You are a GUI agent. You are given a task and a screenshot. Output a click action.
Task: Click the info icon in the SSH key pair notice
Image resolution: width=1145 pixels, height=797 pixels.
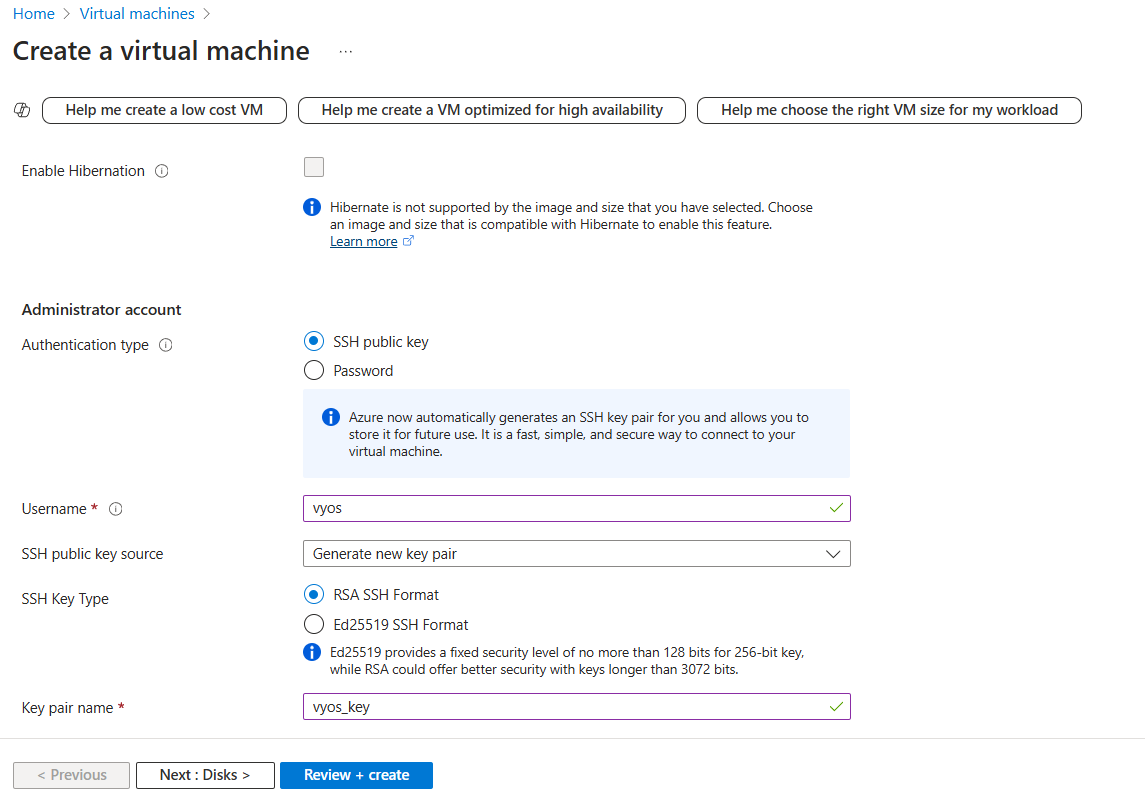330,417
